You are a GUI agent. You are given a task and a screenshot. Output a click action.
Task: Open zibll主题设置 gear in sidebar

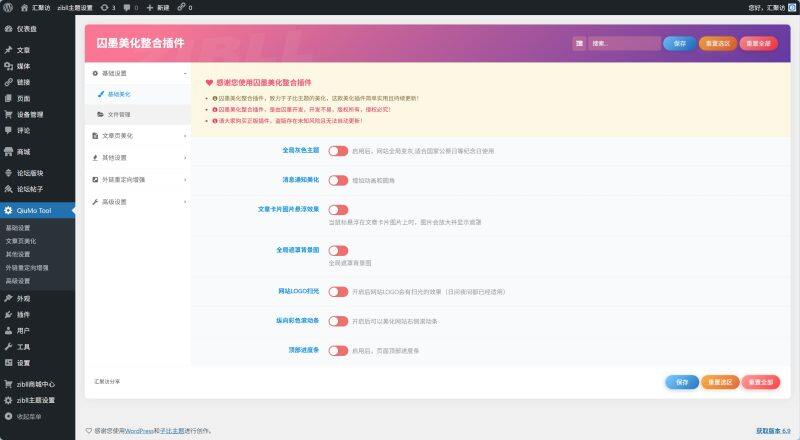click(8, 400)
